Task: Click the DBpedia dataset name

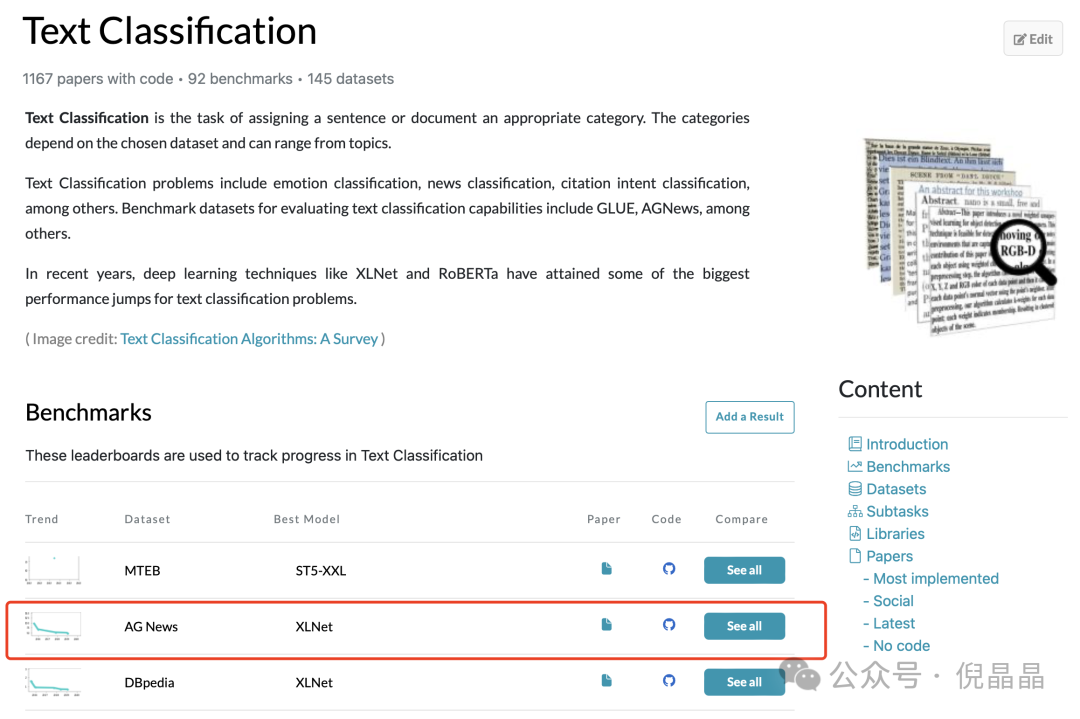Action: click(149, 682)
